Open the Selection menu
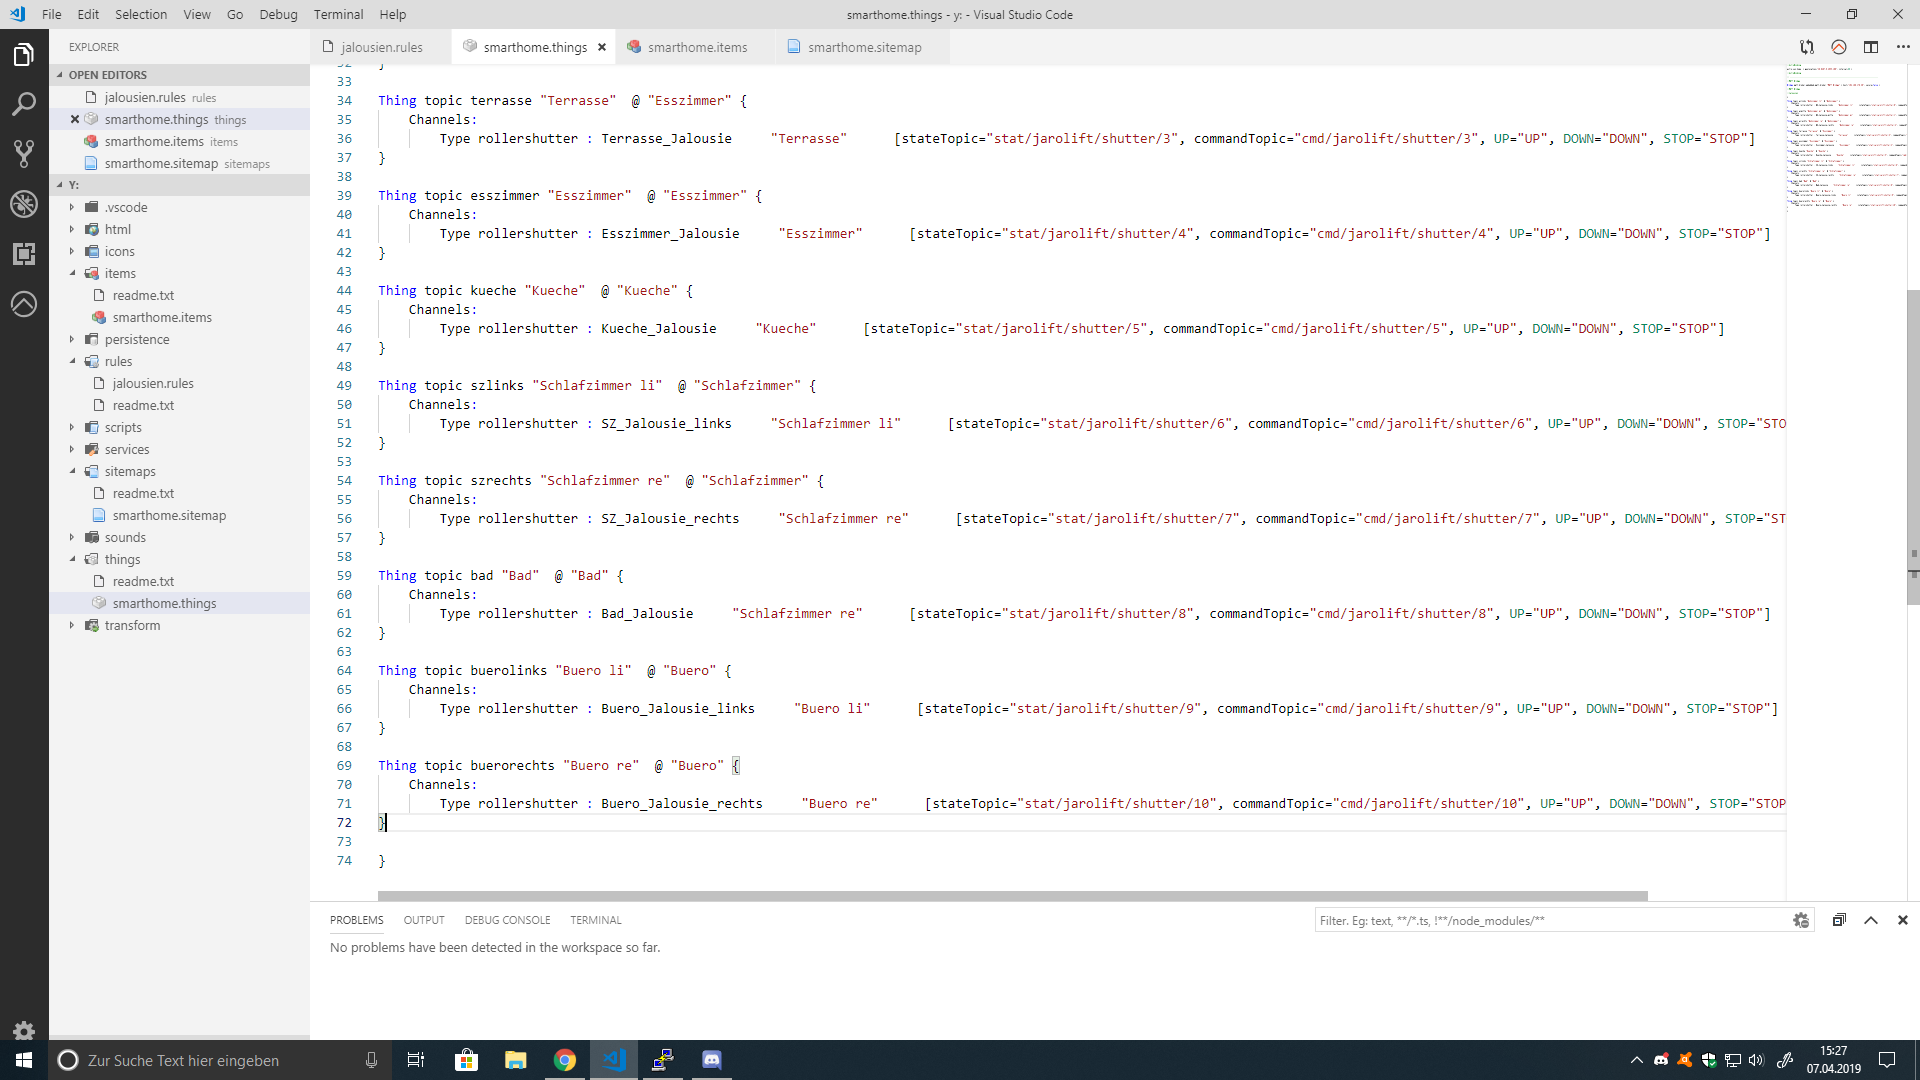This screenshot has height=1080, width=1920. 141,14
